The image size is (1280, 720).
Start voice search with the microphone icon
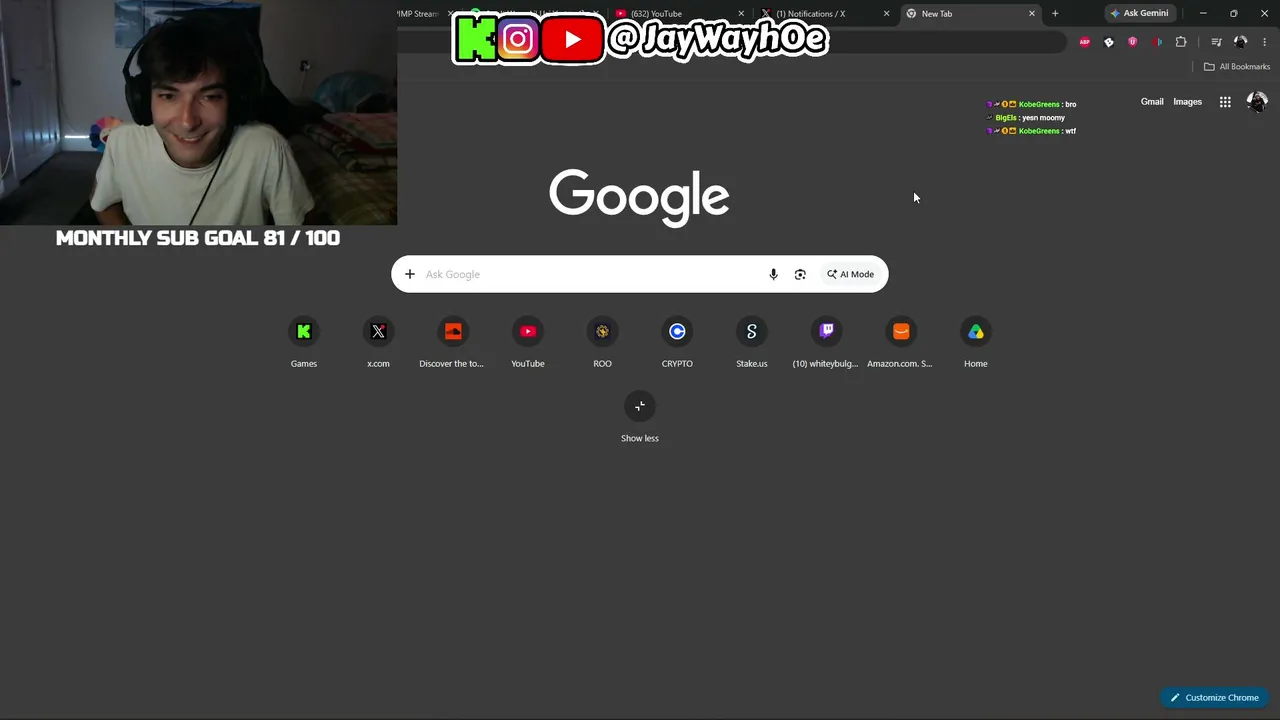pyautogui.click(x=773, y=274)
